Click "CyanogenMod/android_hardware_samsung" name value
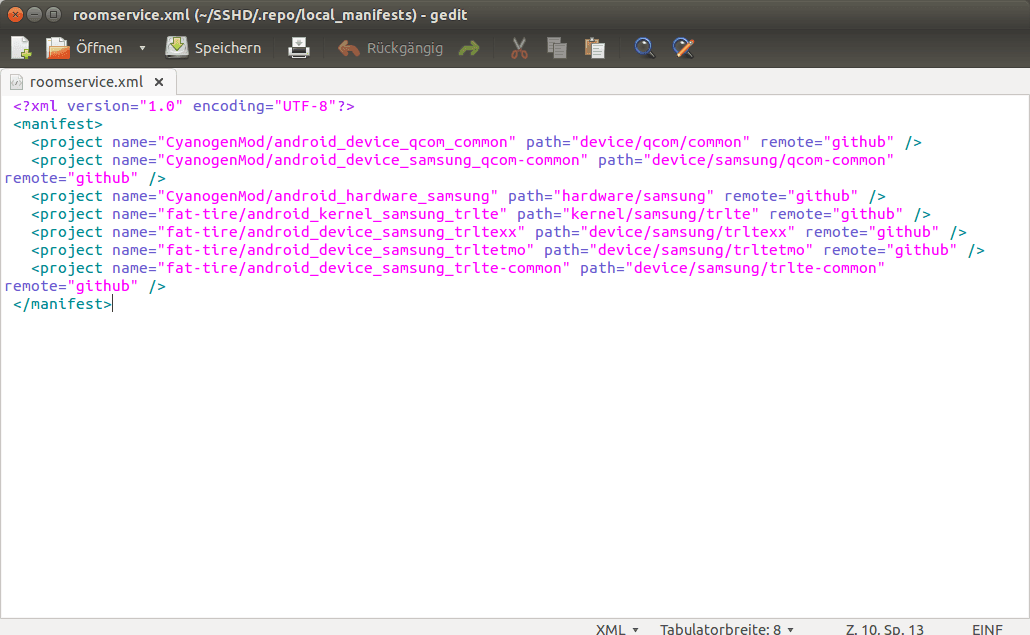1030x635 pixels. pyautogui.click(x=327, y=196)
